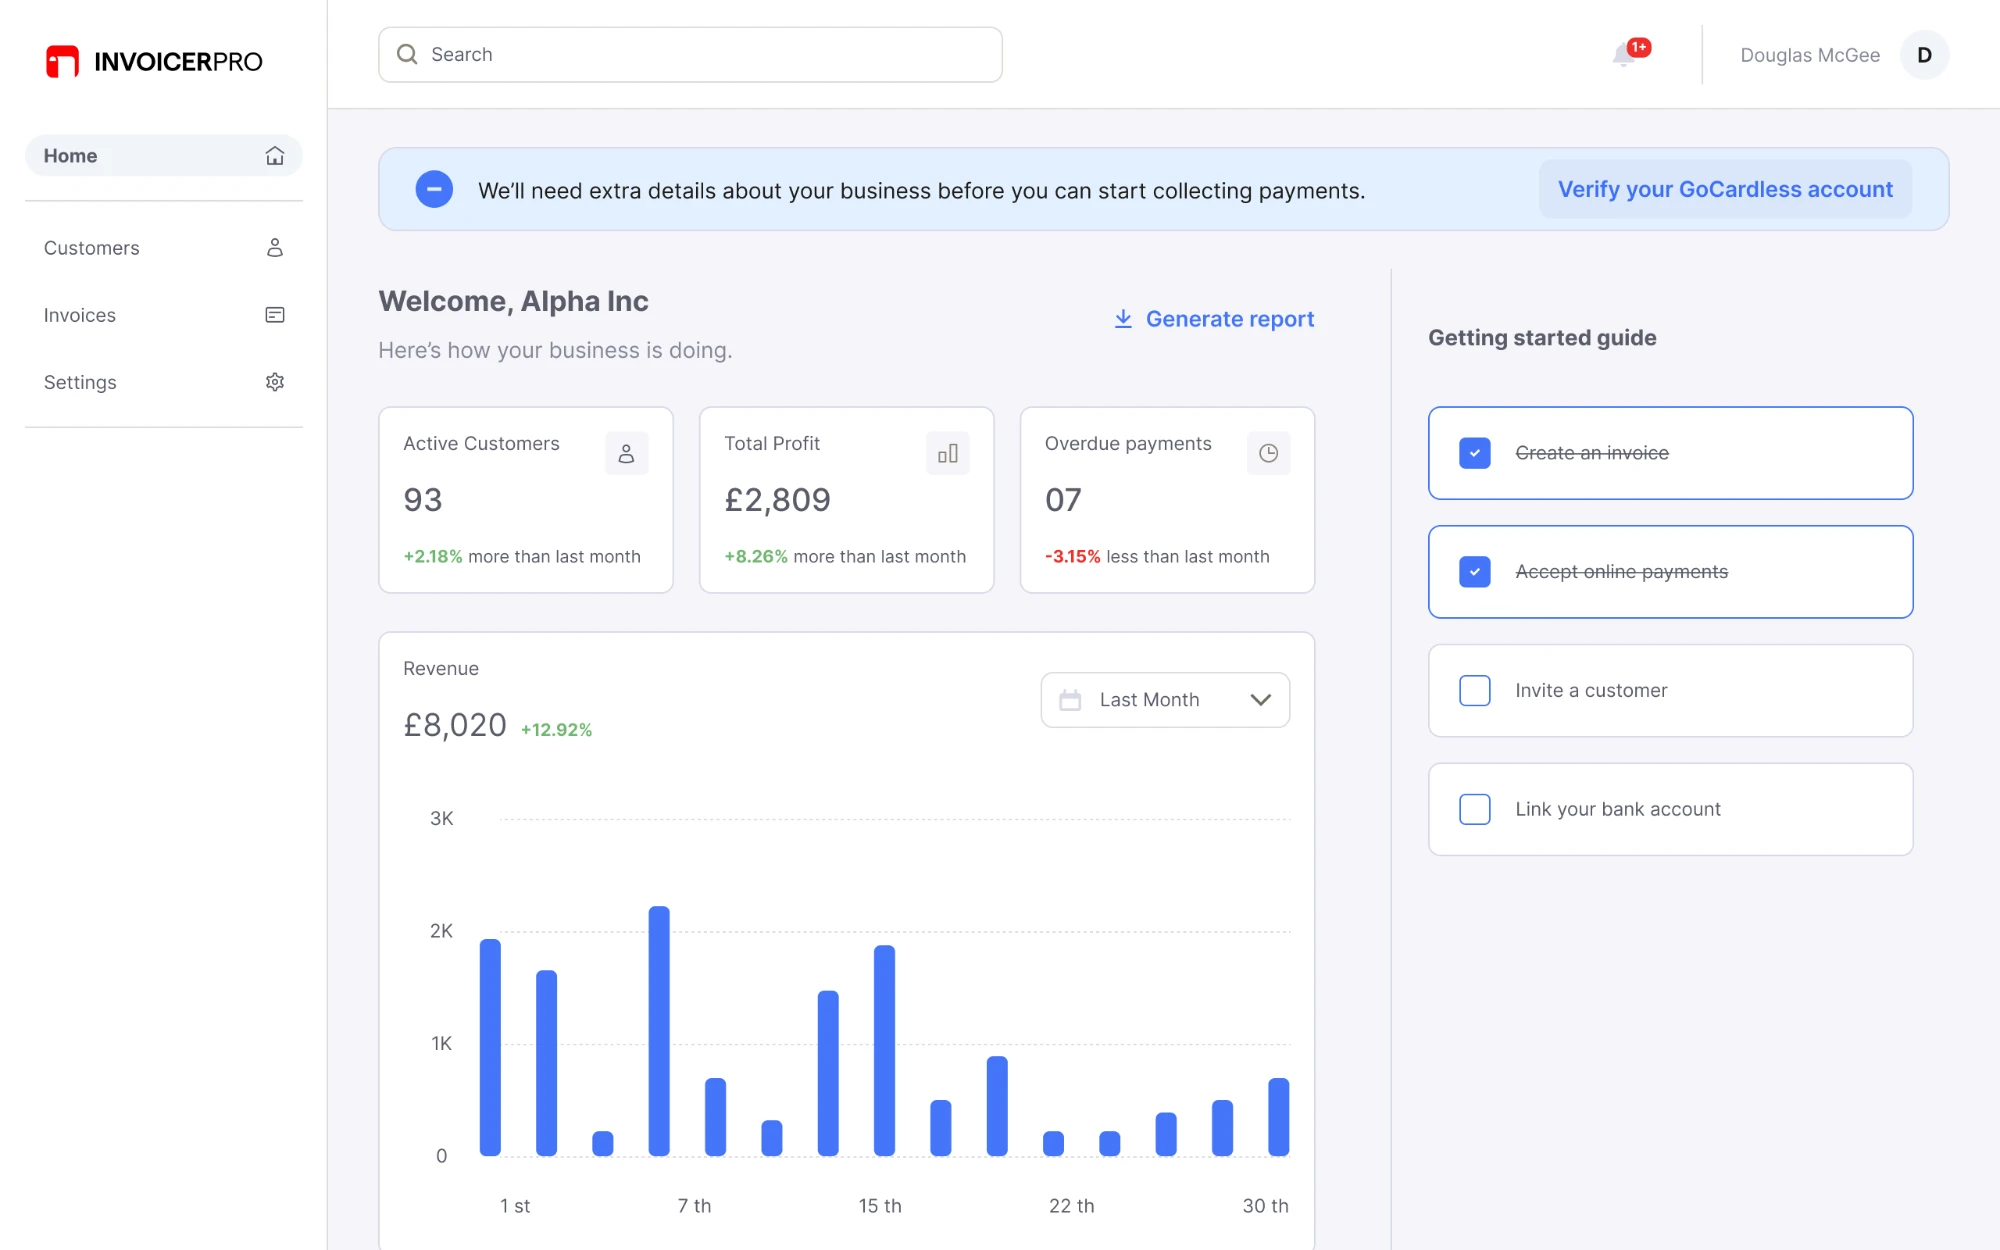Check the Invite a customer checkbox
The width and height of the screenshot is (2000, 1250).
pos(1475,691)
